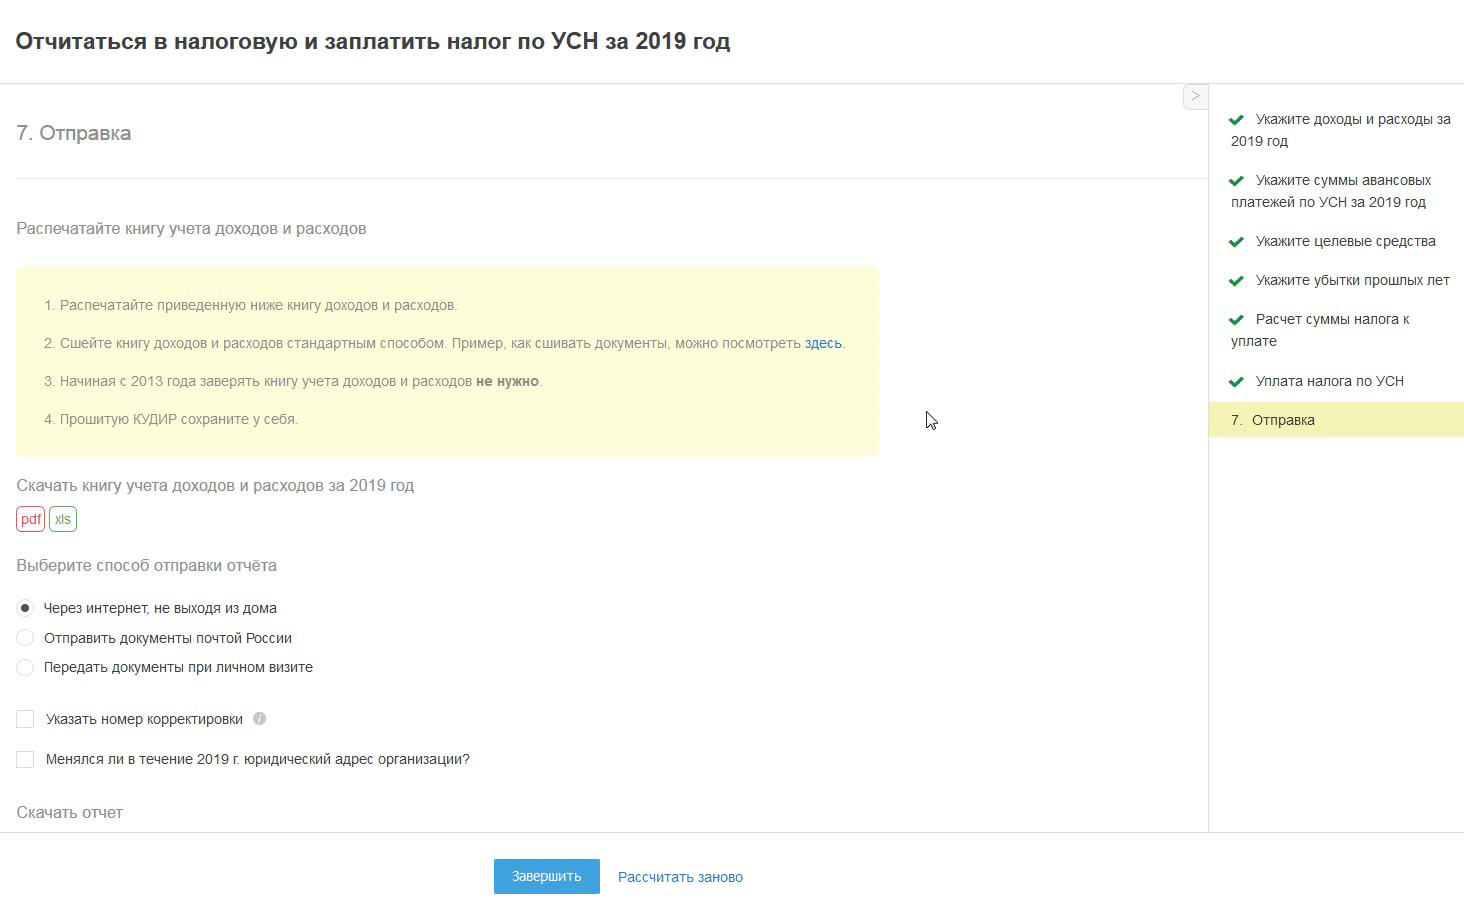Screen dimensions: 1464x908
Task: Select 'Передать документы при личном визите' option
Action: click(26, 667)
